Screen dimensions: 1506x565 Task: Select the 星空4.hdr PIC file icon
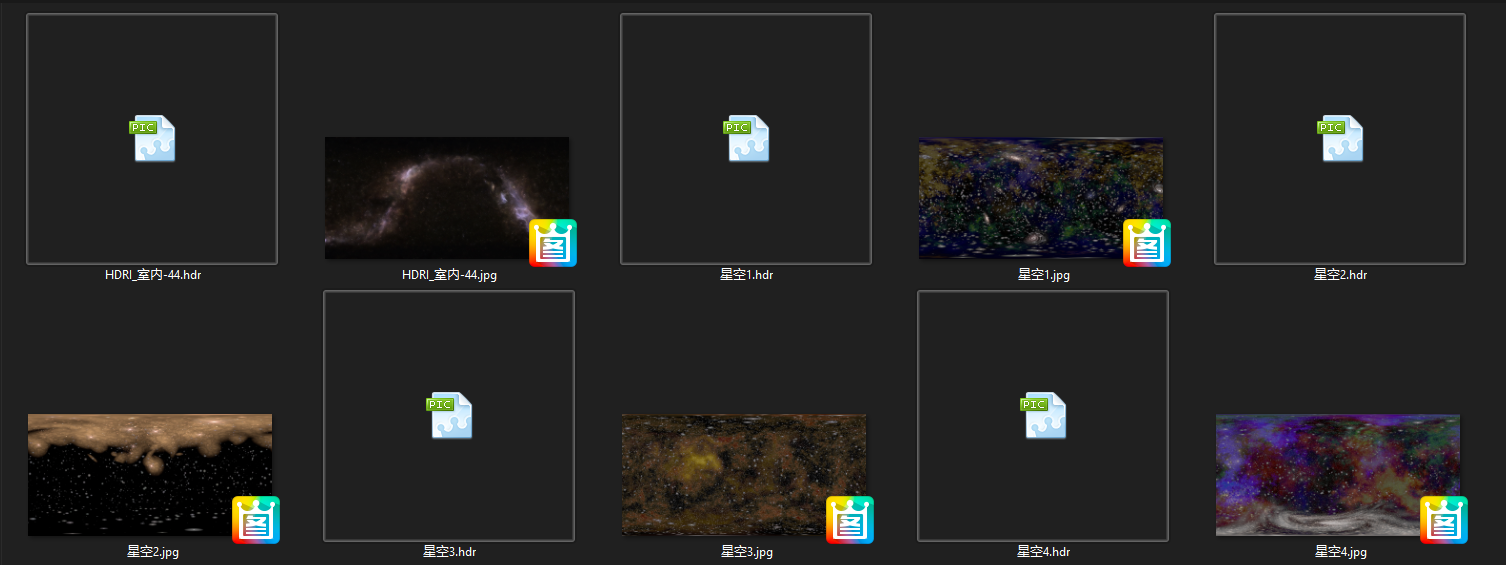click(x=1043, y=415)
